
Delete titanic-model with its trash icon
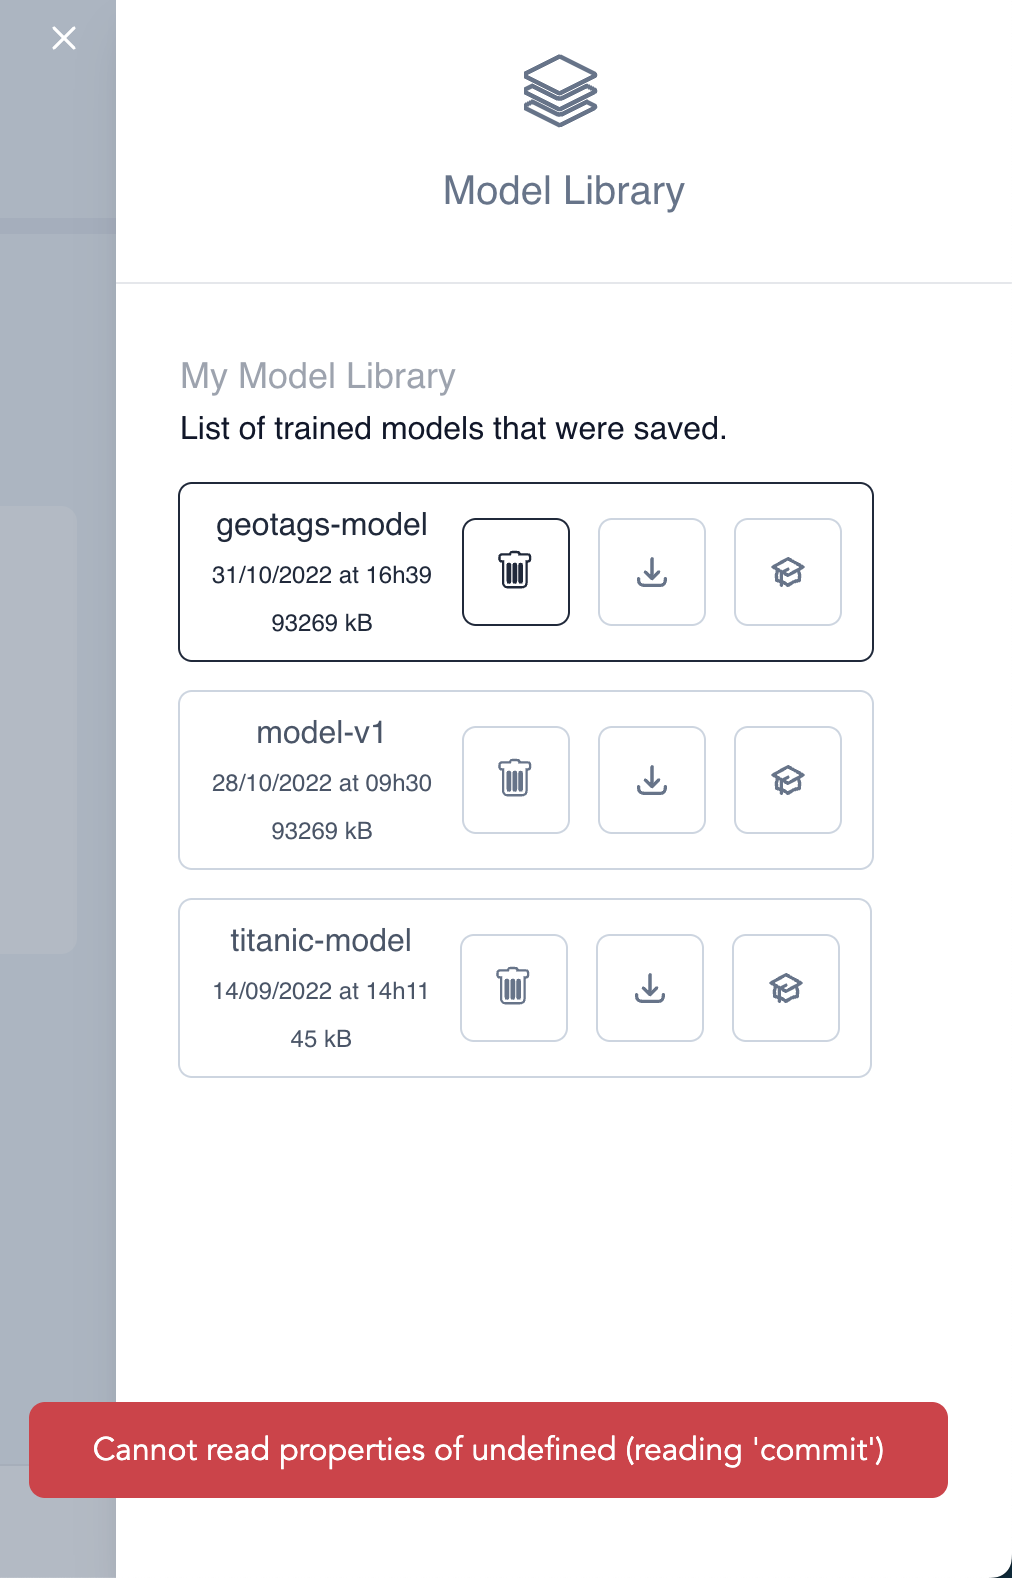[513, 987]
